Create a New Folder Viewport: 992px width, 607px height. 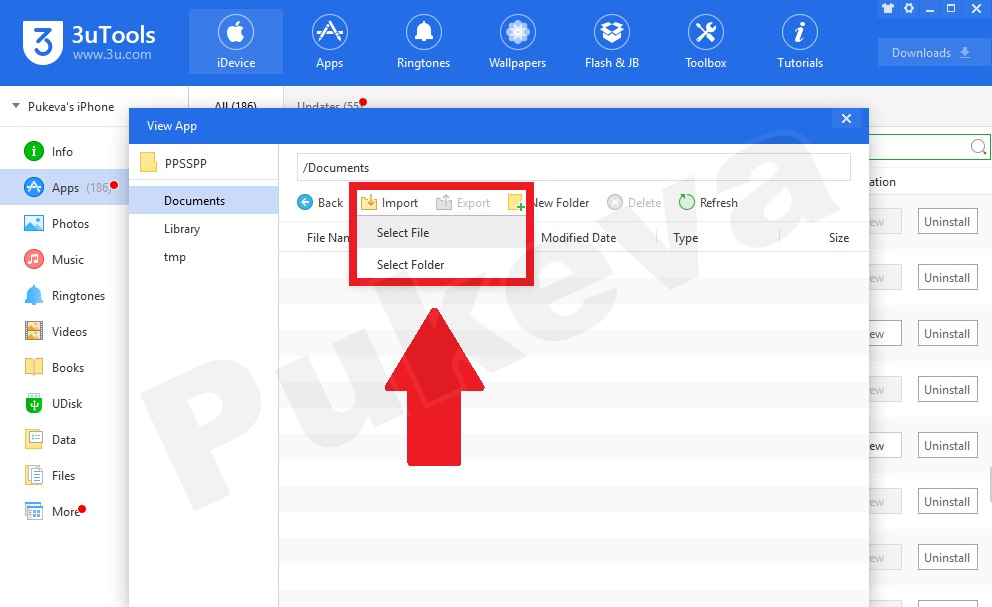click(548, 203)
